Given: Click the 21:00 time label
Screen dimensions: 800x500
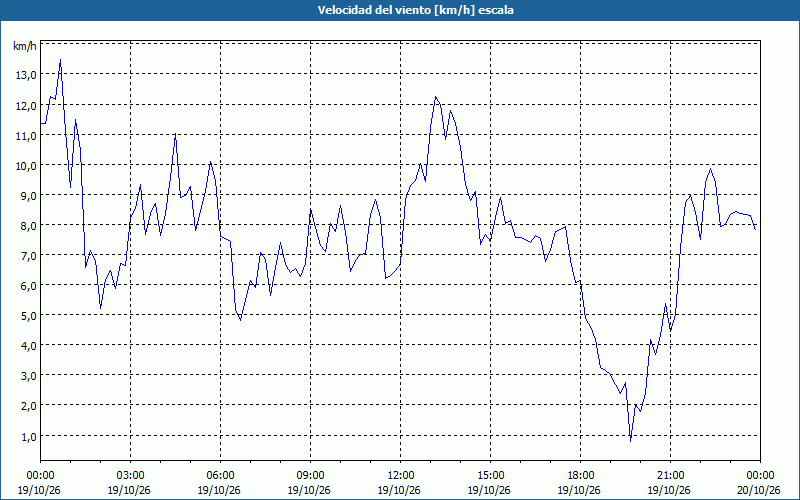Looking at the screenshot, I should [x=670, y=476].
